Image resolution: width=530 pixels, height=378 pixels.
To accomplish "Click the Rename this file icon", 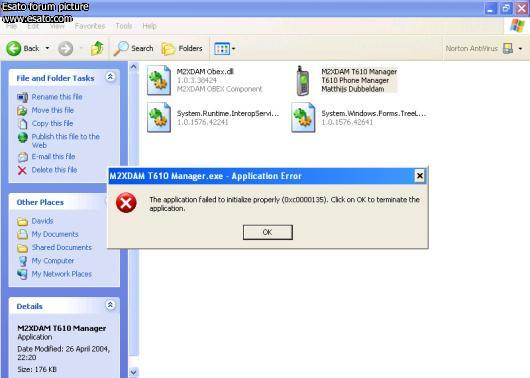I will point(22,97).
